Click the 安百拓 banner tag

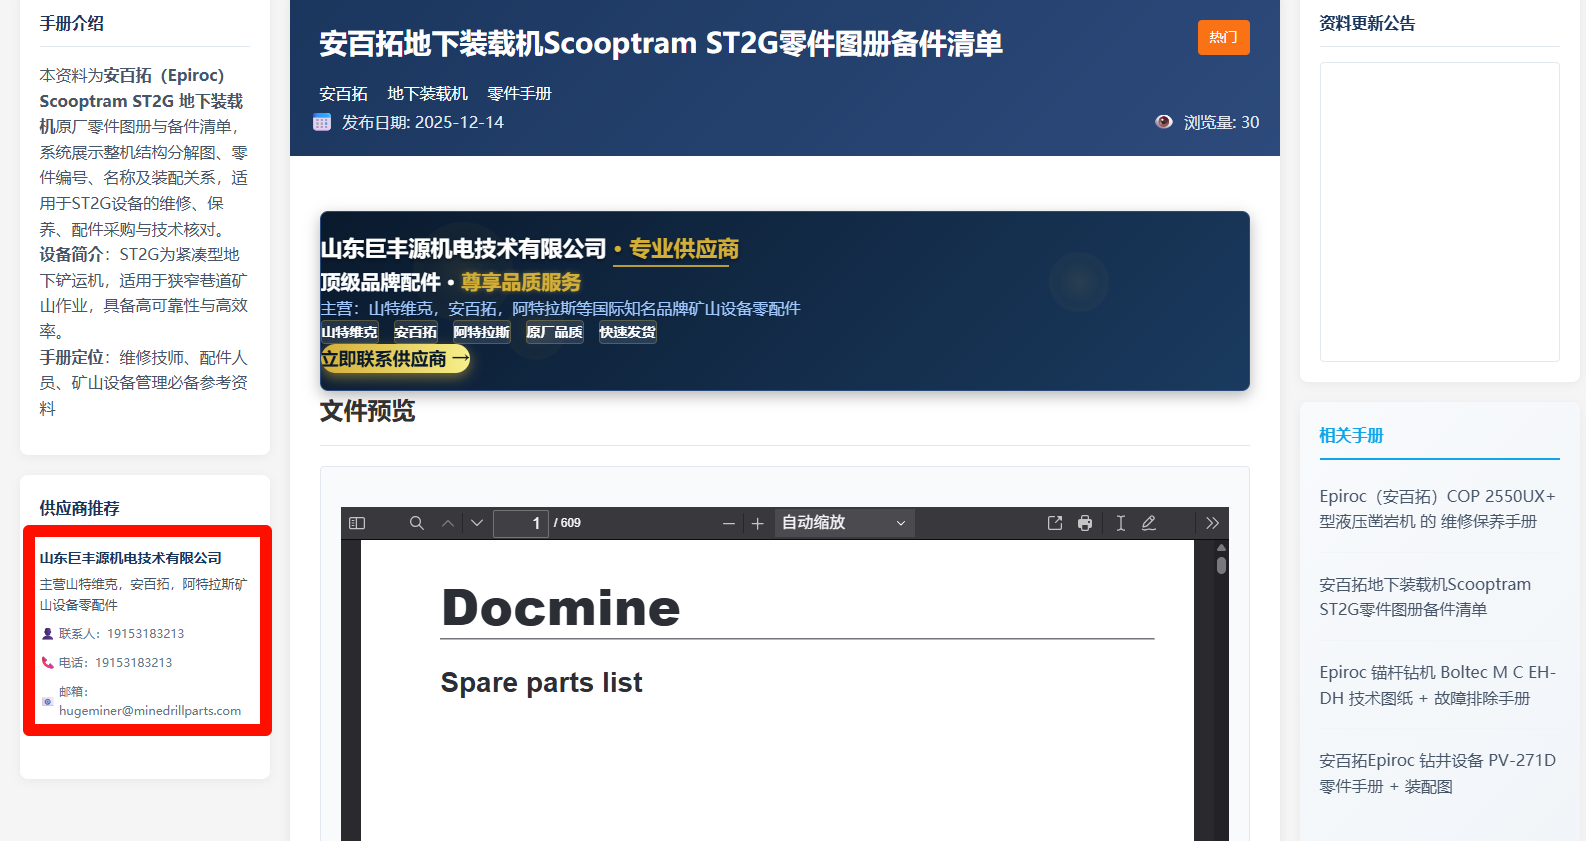415,332
